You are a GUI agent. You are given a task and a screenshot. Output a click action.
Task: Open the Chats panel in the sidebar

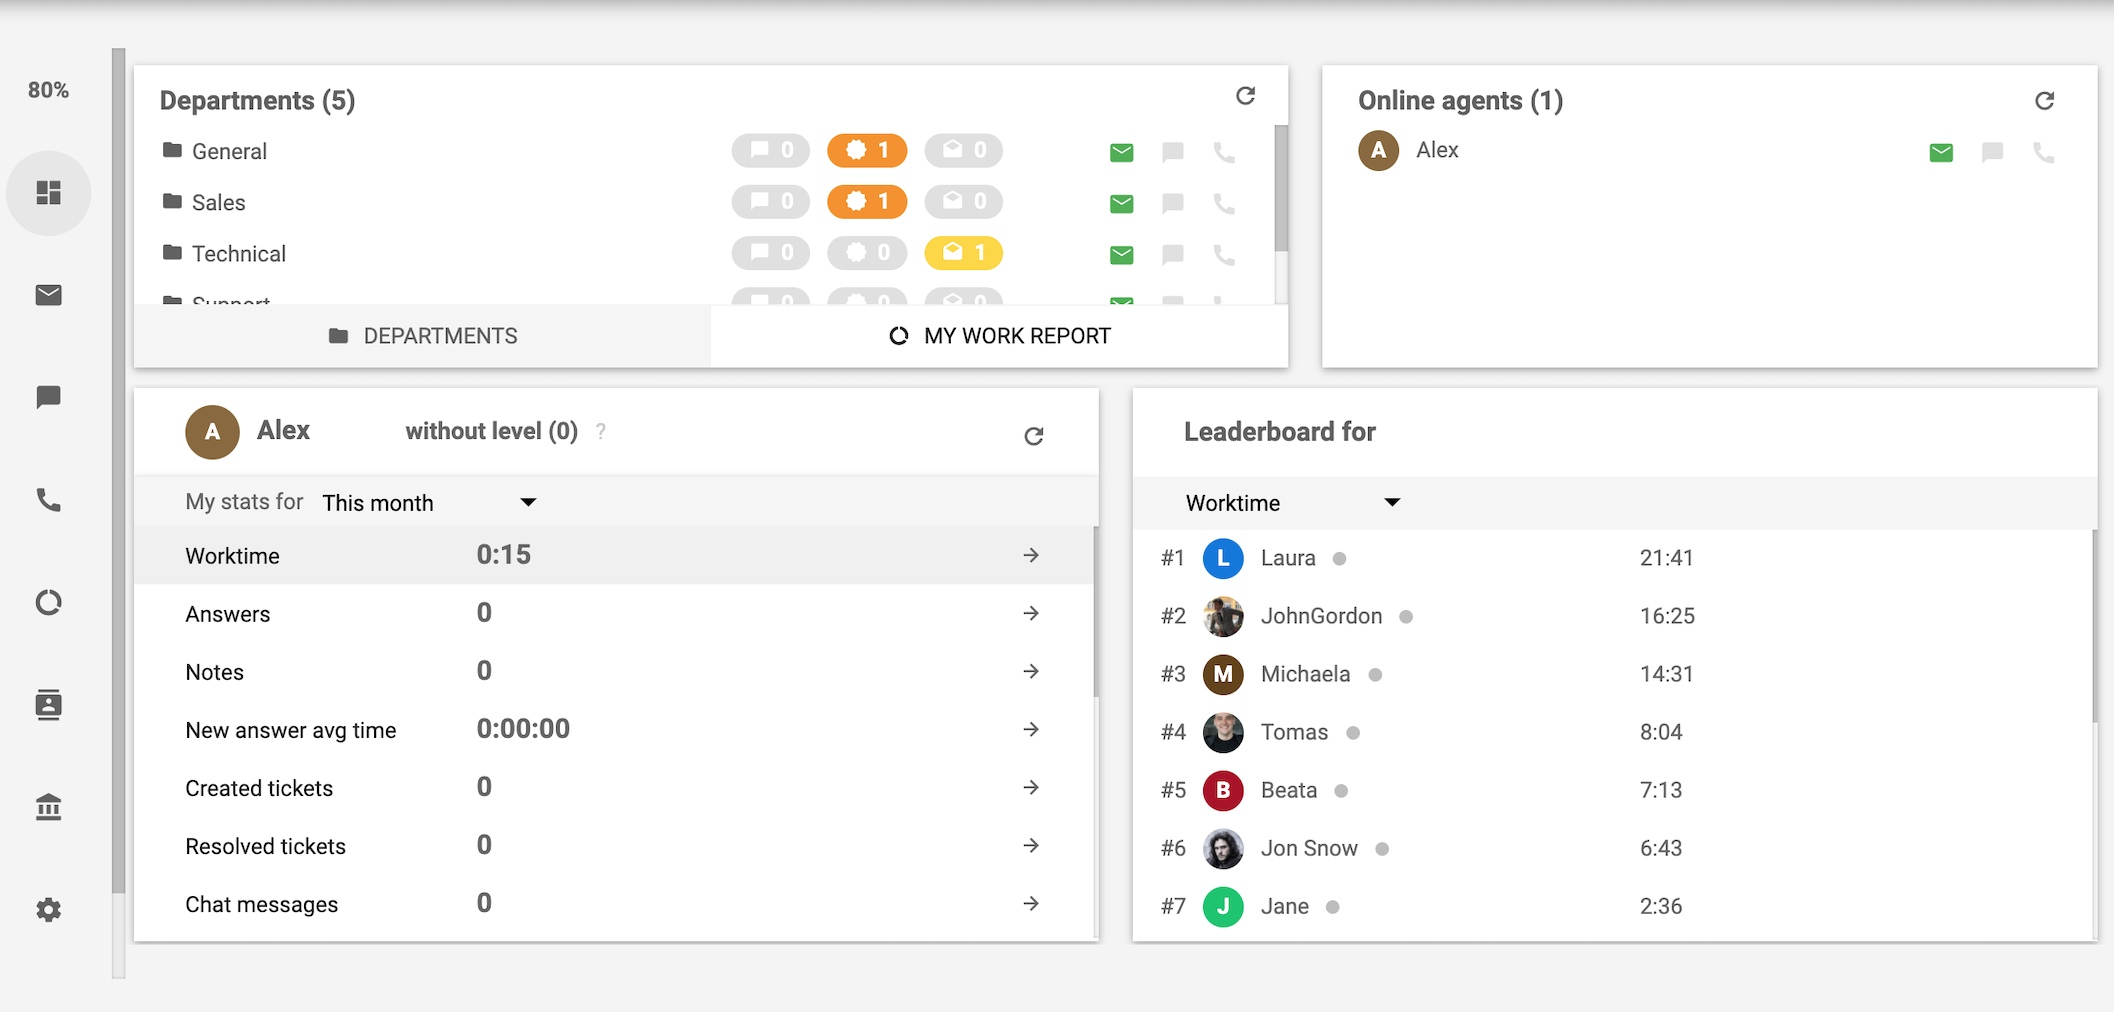click(x=49, y=396)
